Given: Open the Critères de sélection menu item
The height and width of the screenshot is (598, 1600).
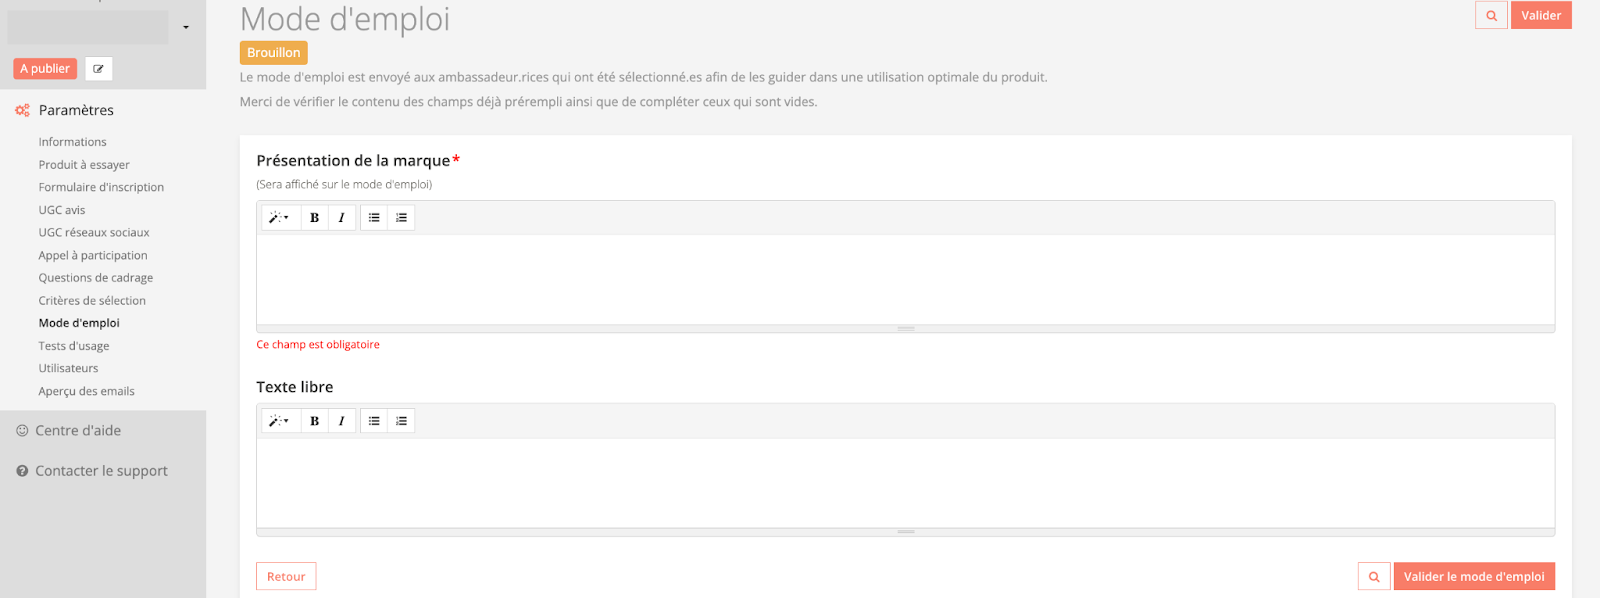Looking at the screenshot, I should click(92, 301).
